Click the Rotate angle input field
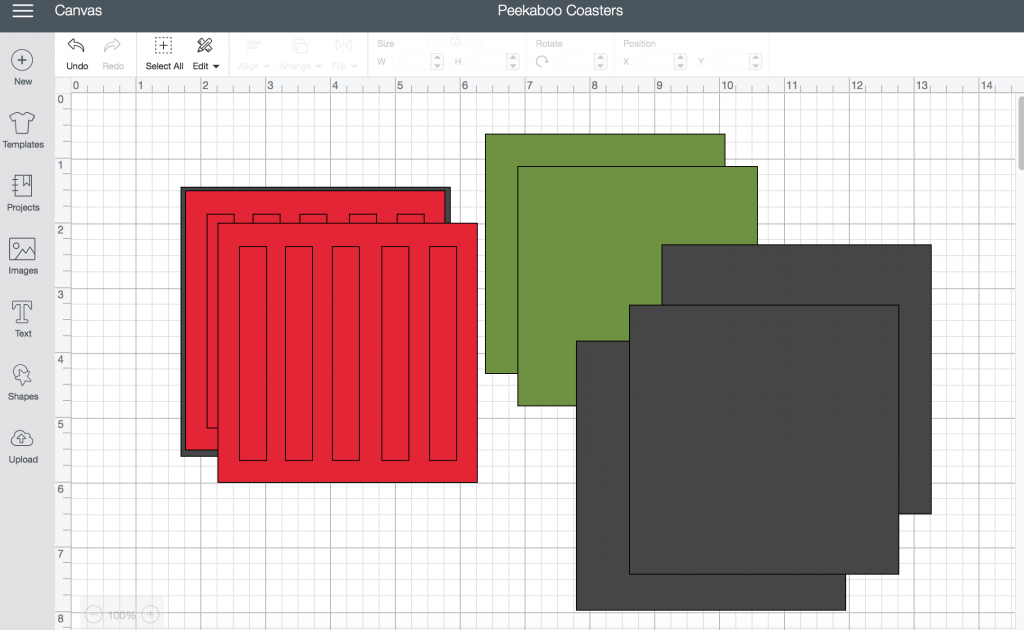 coord(574,61)
